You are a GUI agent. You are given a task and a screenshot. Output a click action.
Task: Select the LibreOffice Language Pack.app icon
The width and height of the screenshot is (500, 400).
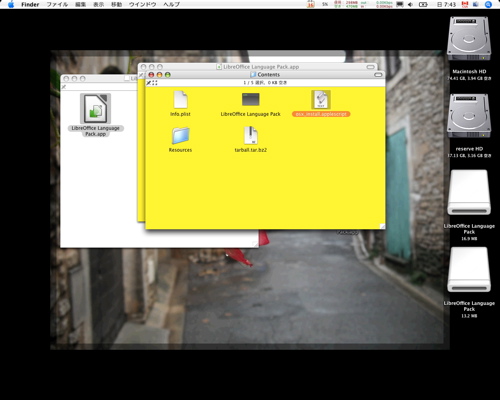96,108
